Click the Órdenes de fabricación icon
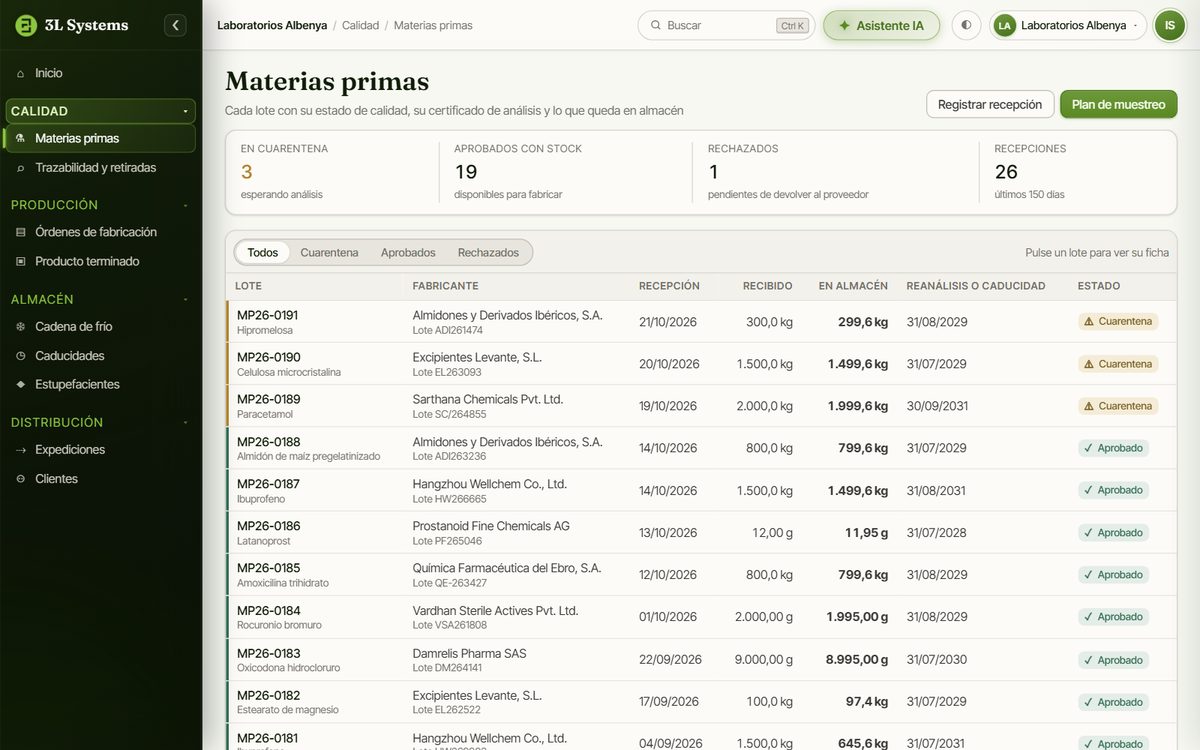 tap(21, 232)
